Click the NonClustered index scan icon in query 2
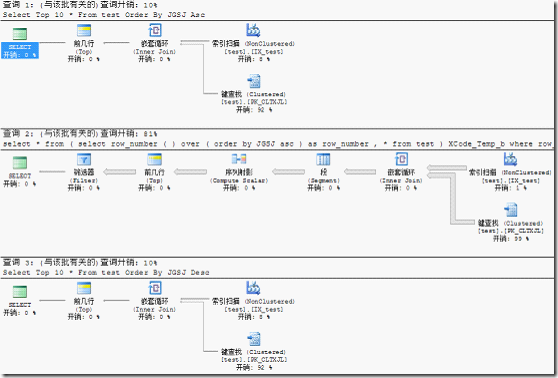 tap(510, 159)
